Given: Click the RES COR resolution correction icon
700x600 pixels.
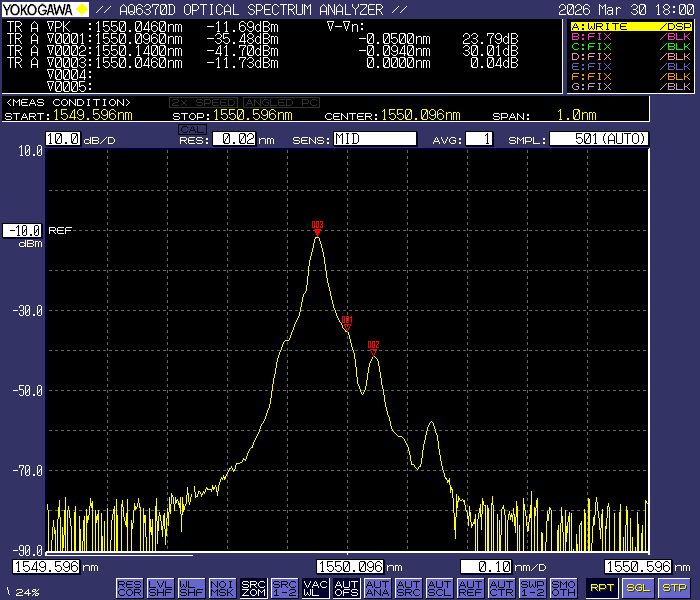Looking at the screenshot, I should point(129,588).
